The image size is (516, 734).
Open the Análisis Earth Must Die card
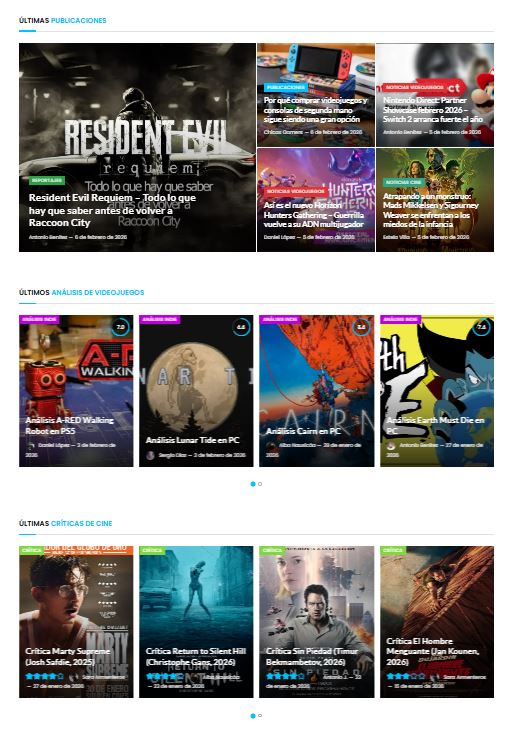click(x=437, y=391)
